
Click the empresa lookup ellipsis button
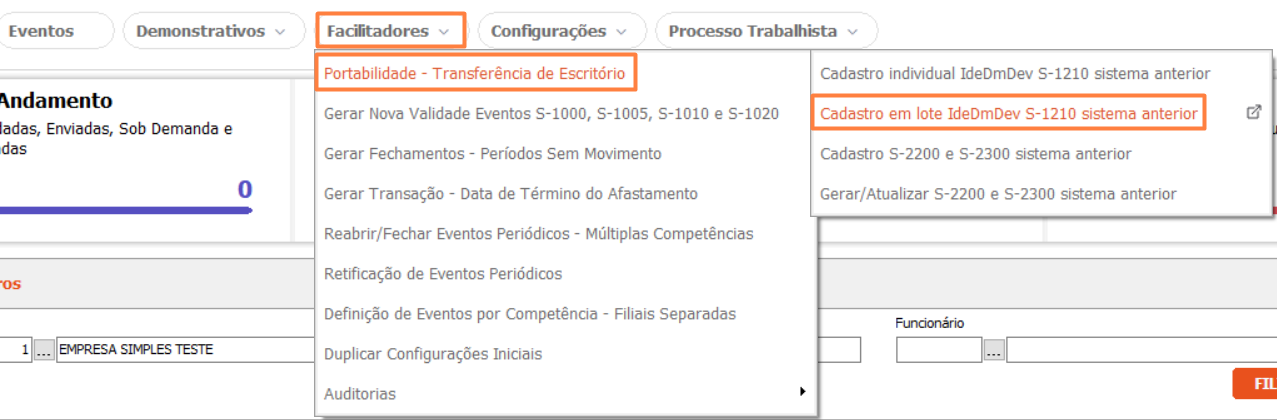point(44,350)
